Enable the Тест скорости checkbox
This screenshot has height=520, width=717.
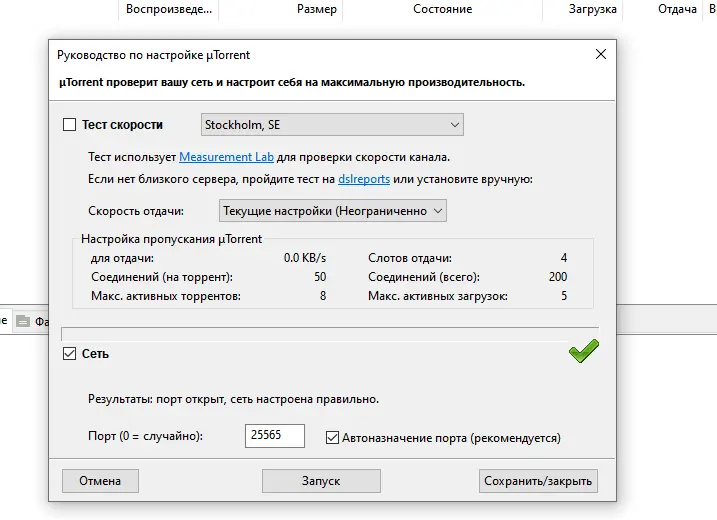coord(69,125)
